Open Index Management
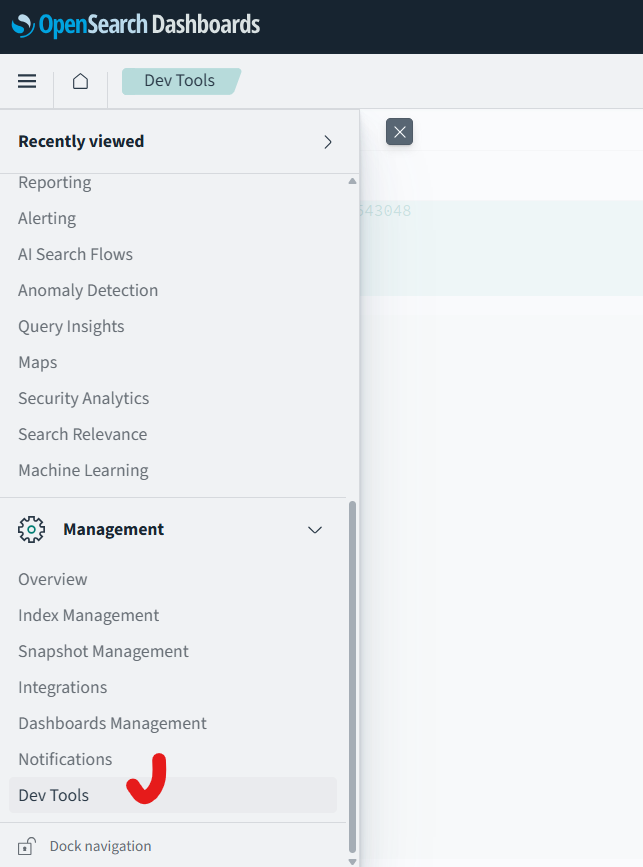This screenshot has width=643, height=867. (88, 615)
